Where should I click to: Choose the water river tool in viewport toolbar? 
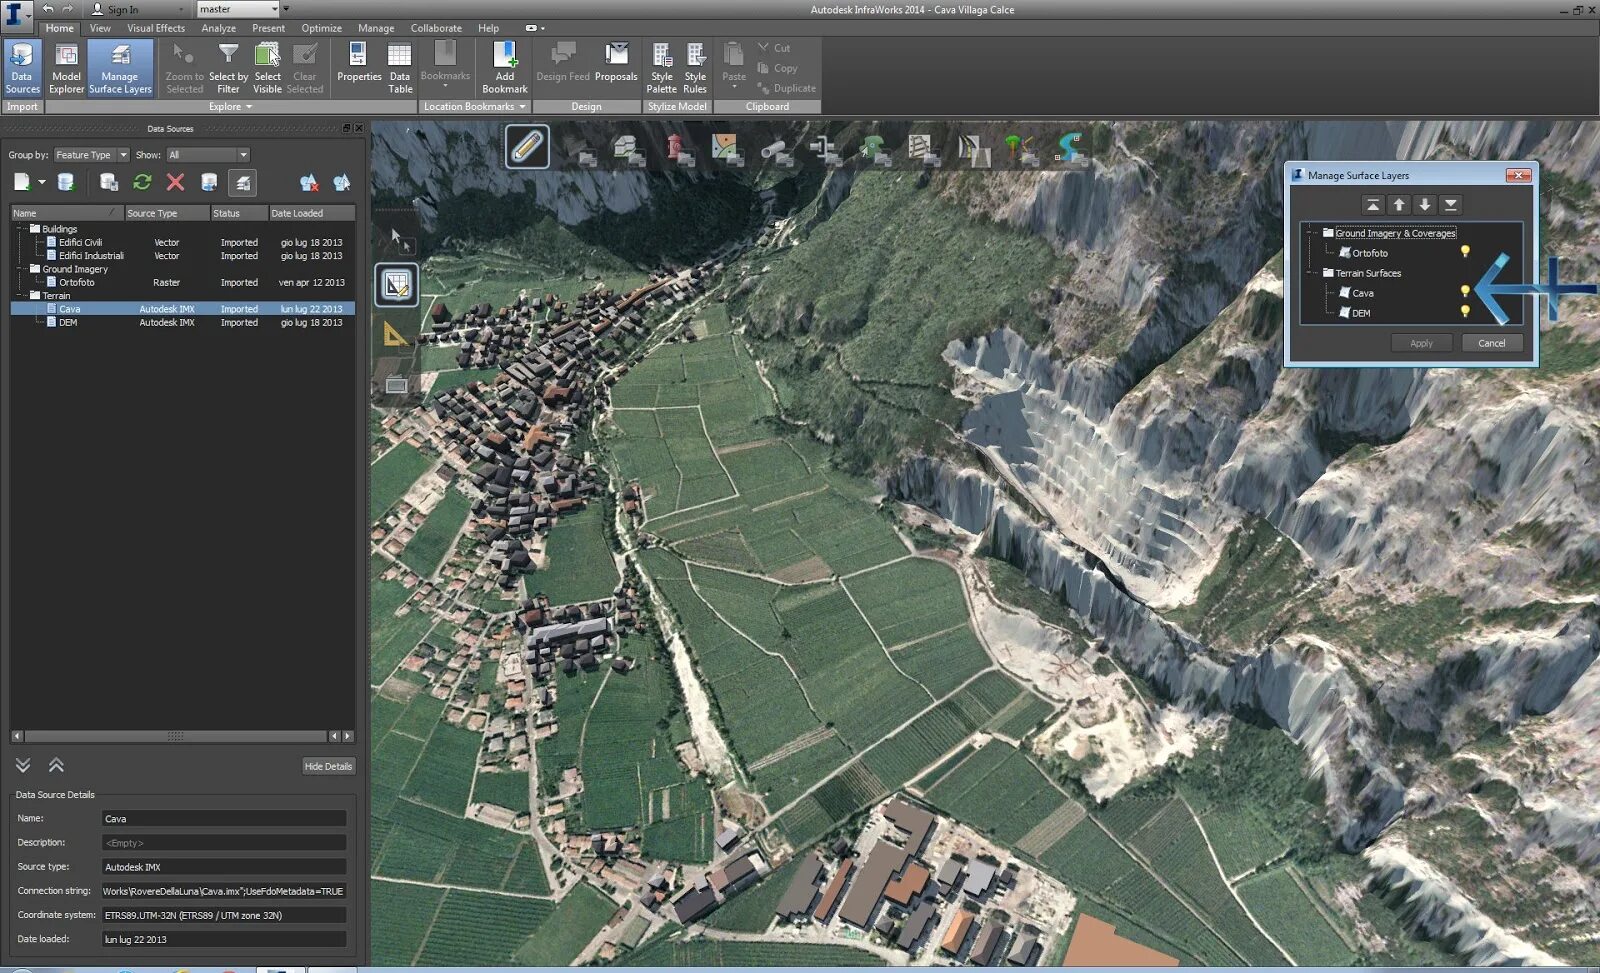[1070, 150]
